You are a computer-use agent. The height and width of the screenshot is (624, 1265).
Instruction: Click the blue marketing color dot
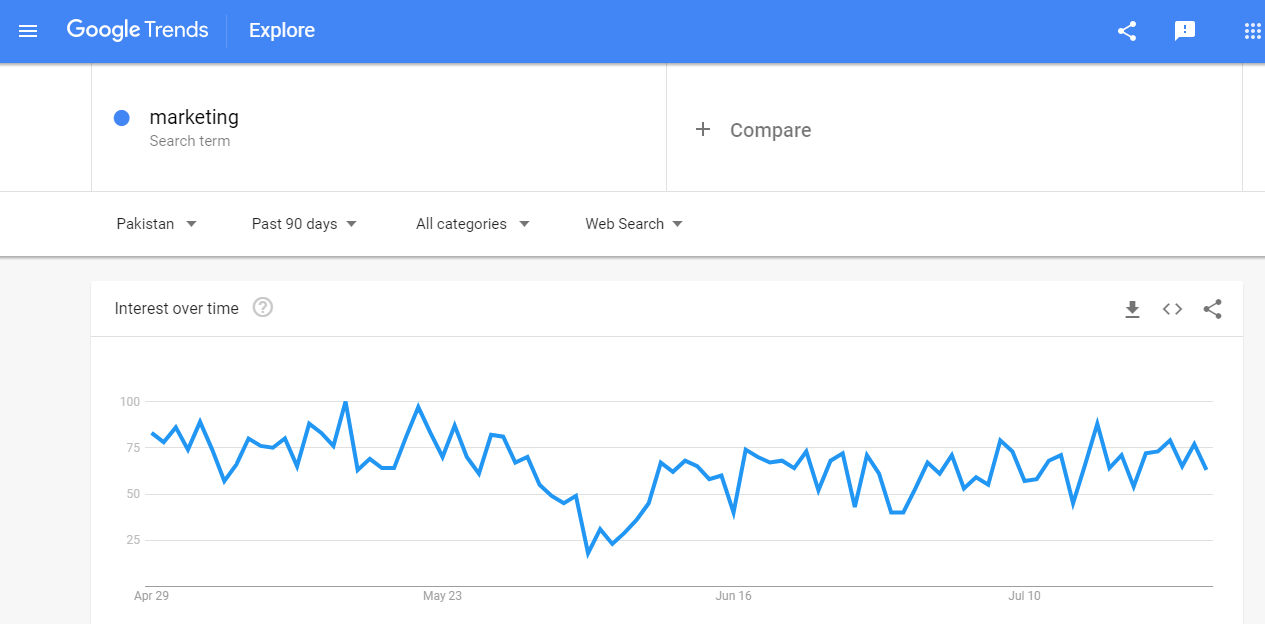click(x=122, y=118)
